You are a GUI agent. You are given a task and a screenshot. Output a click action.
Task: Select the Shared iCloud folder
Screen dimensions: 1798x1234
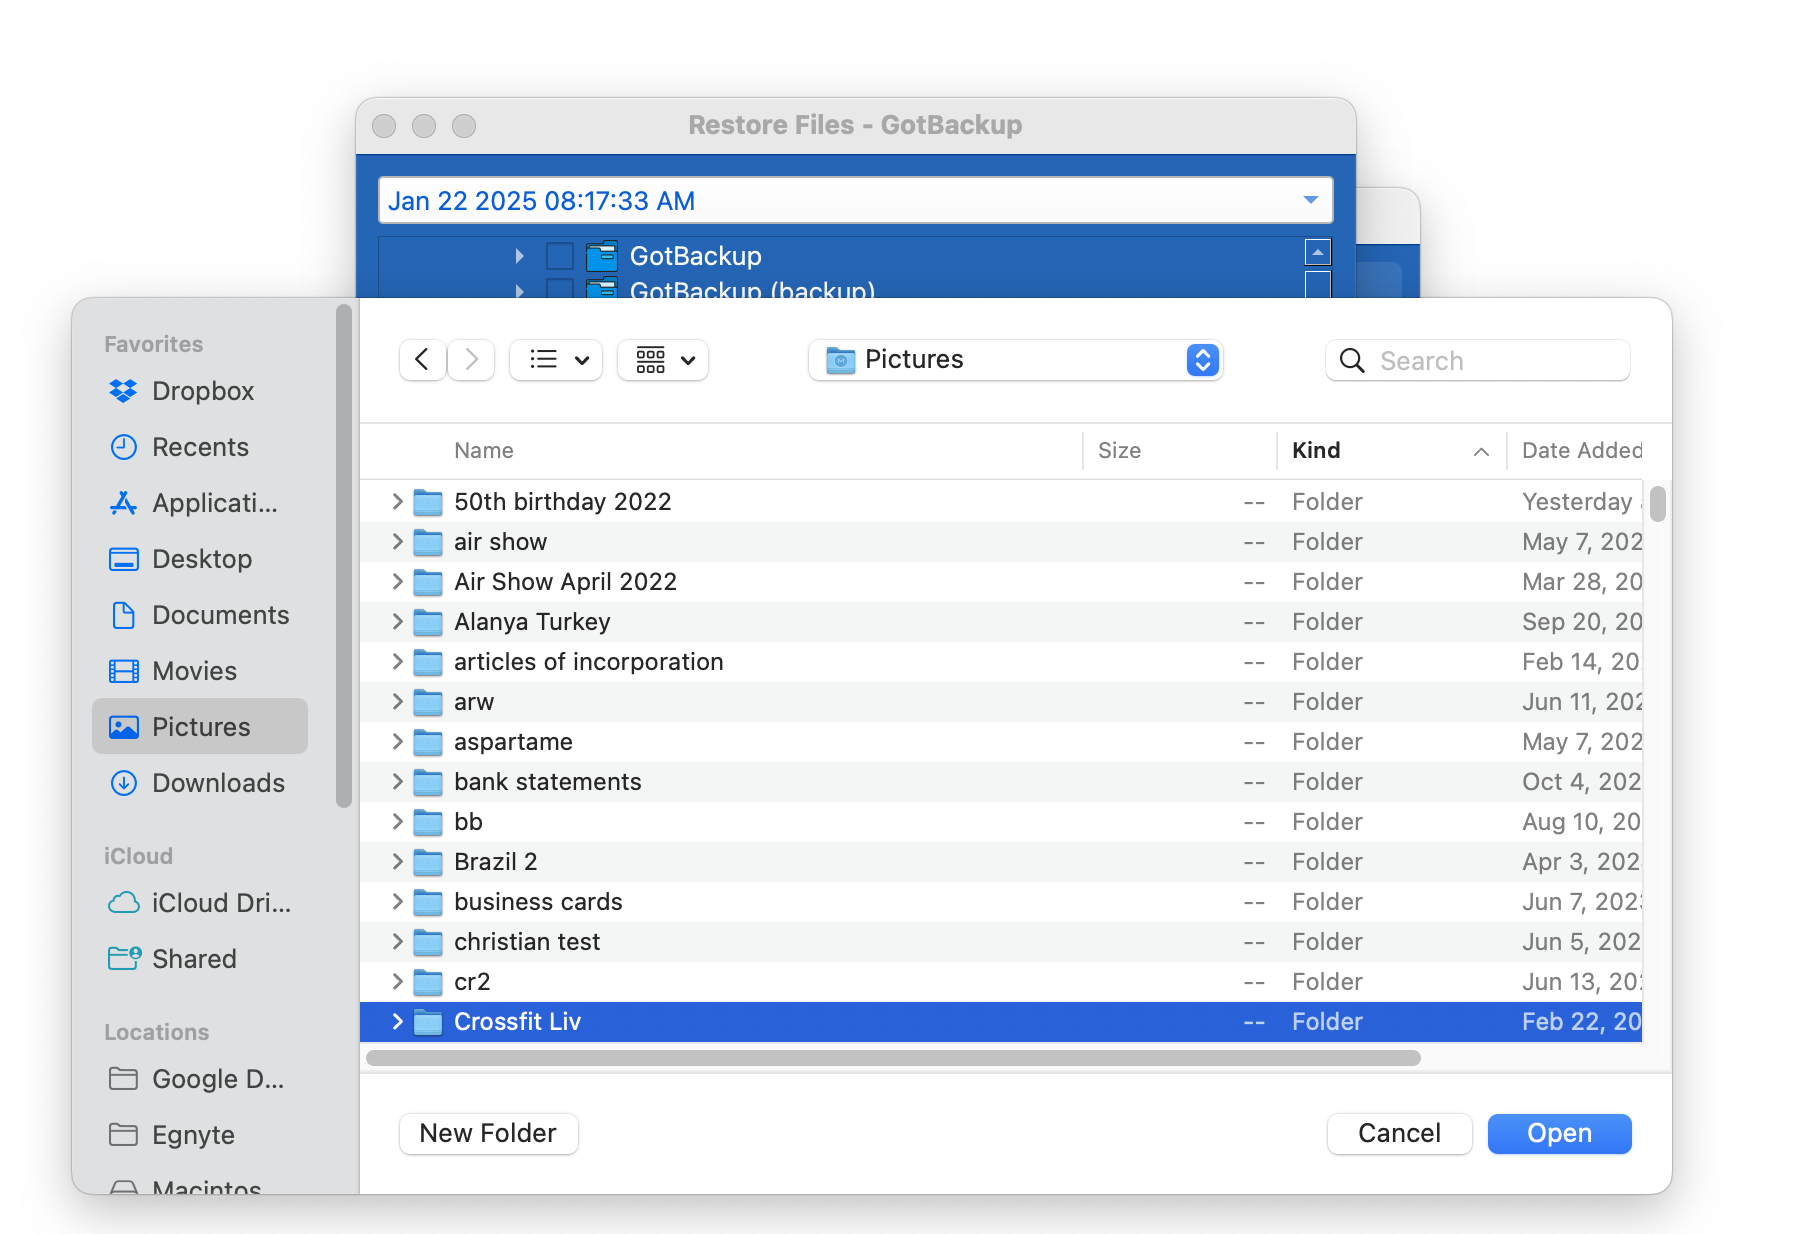coord(200,959)
